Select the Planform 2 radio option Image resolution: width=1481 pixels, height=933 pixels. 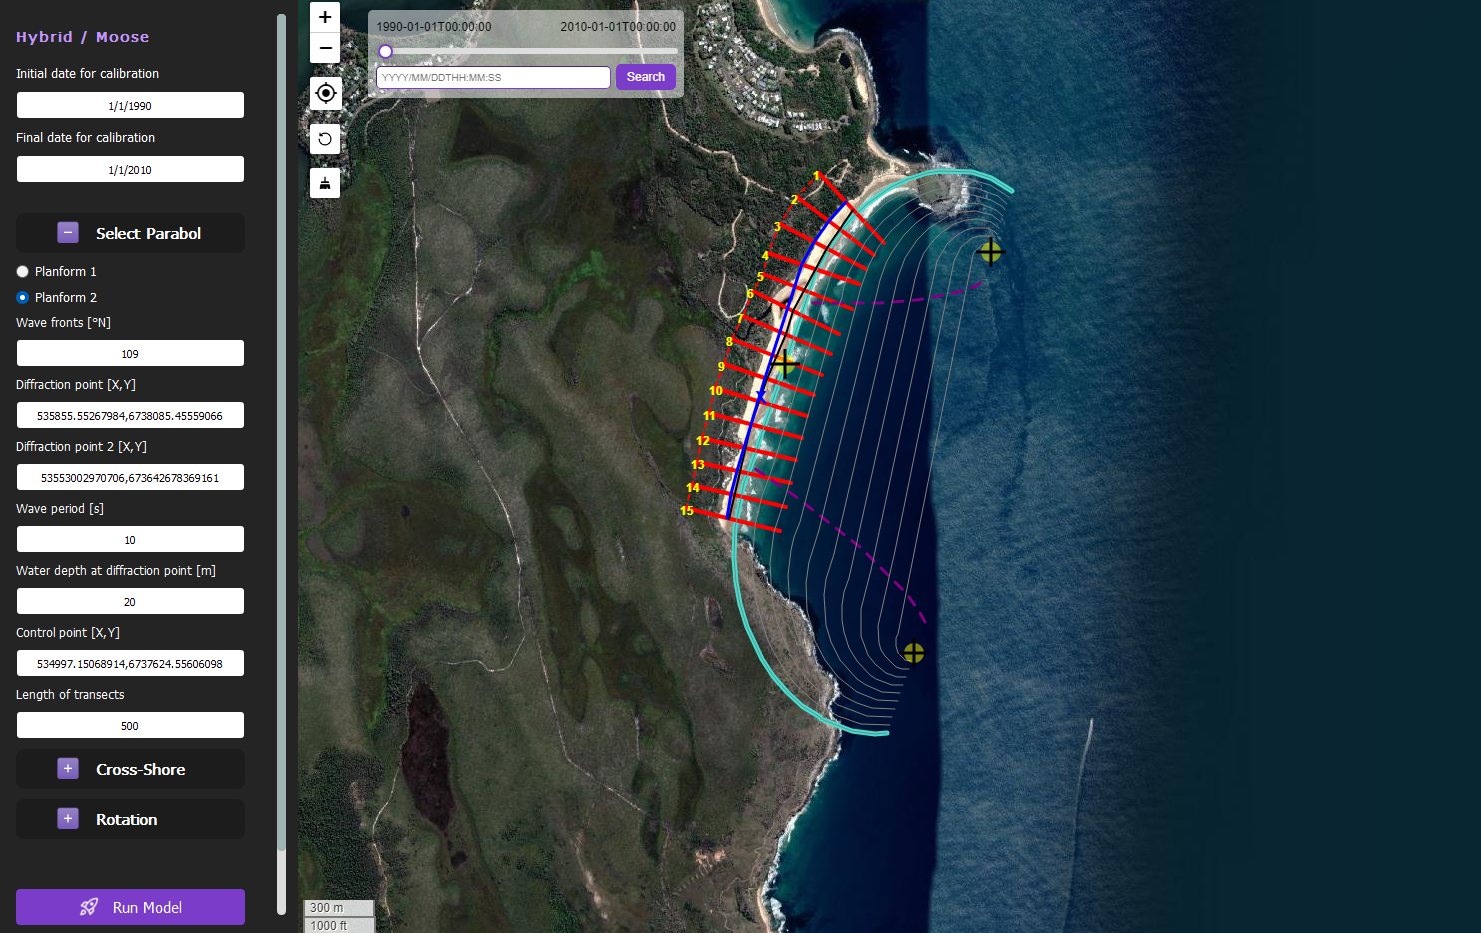coord(23,298)
